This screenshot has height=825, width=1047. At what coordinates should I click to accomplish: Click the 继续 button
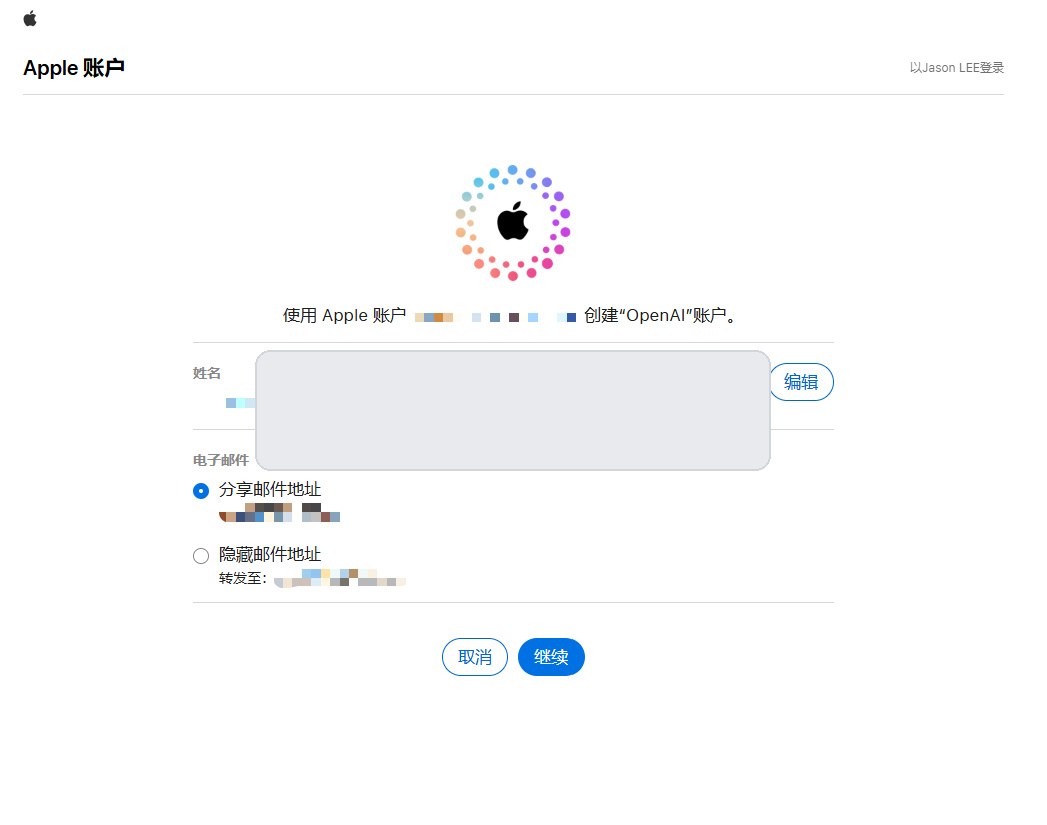pyautogui.click(x=552, y=657)
